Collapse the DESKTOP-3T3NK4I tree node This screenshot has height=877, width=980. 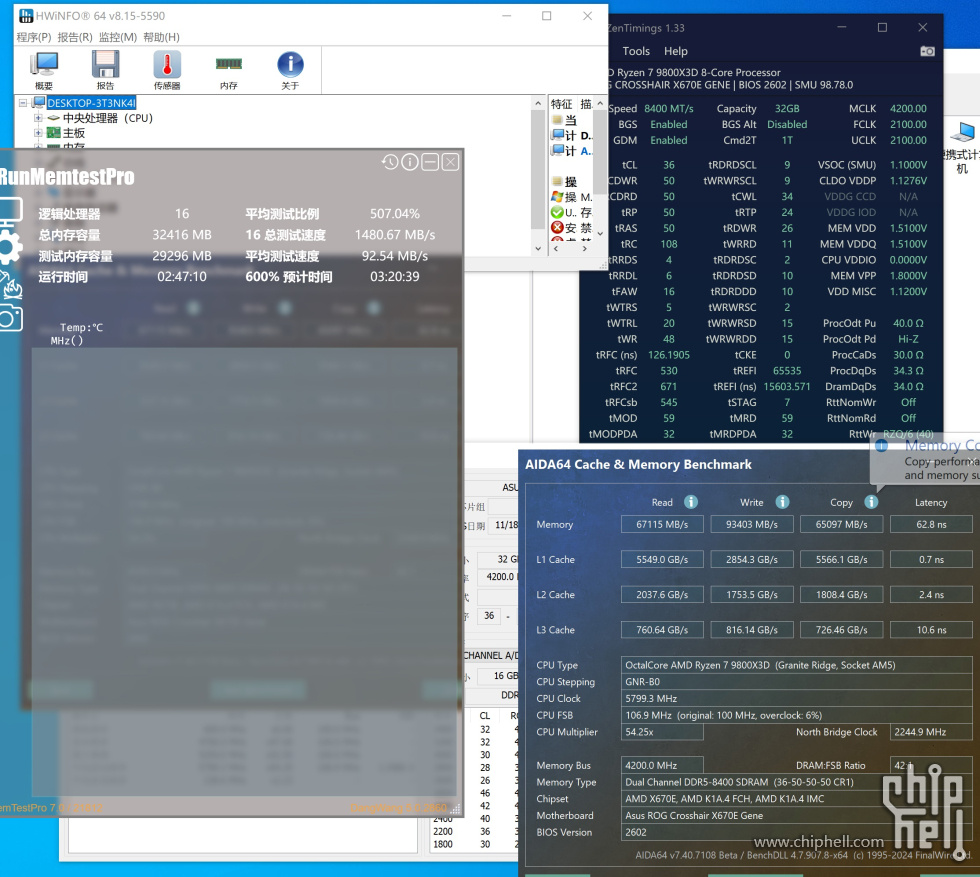point(23,103)
